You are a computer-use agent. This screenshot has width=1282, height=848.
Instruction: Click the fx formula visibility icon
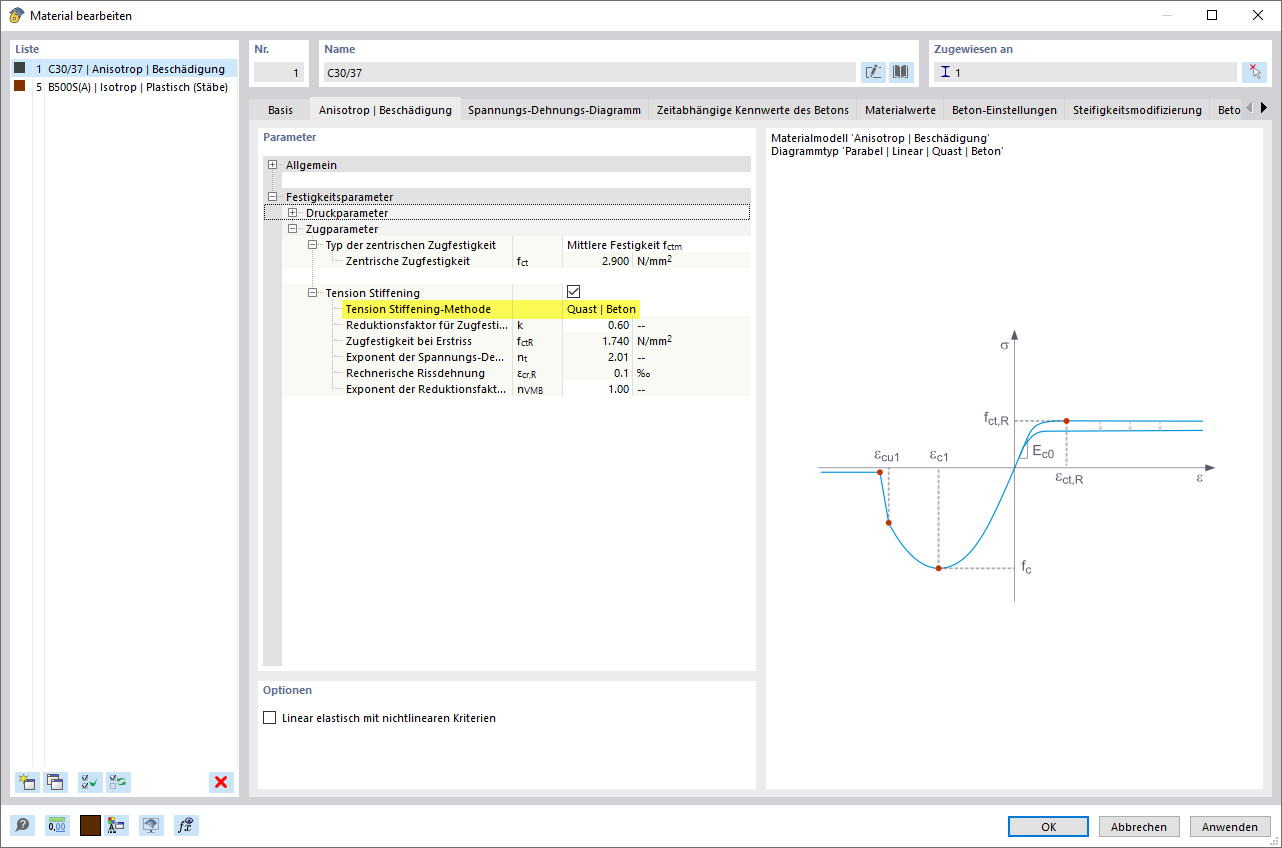pyautogui.click(x=185, y=825)
